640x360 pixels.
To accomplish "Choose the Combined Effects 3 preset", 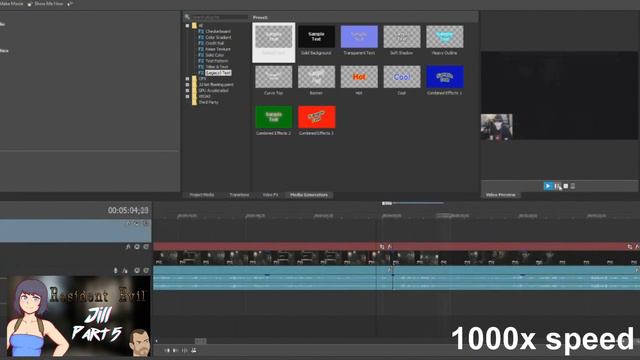I will pos(316,120).
